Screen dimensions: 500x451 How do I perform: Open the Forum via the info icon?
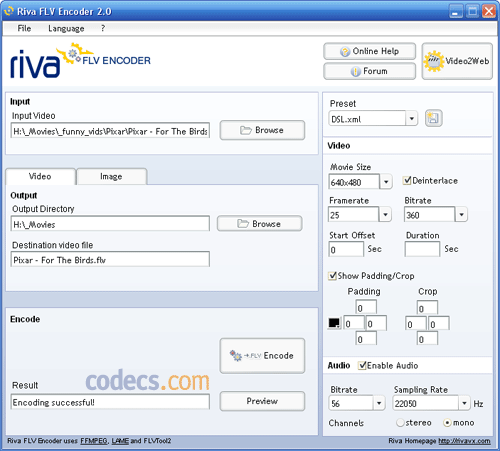pos(370,71)
